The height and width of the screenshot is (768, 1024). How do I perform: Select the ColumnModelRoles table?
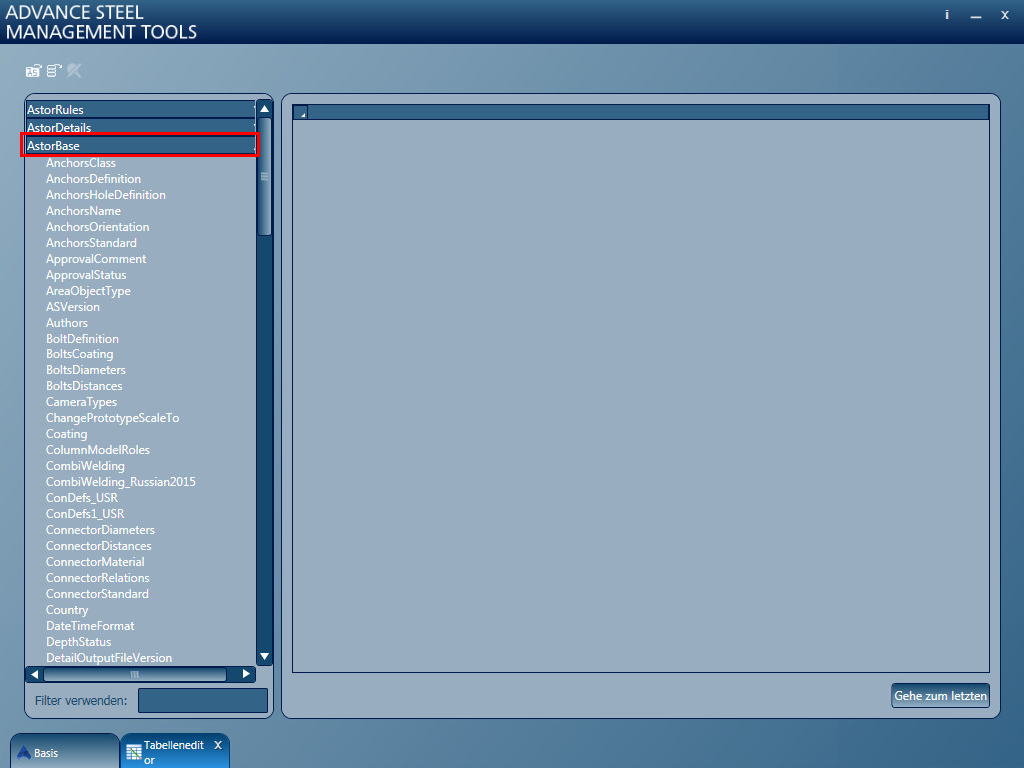[x=98, y=450]
